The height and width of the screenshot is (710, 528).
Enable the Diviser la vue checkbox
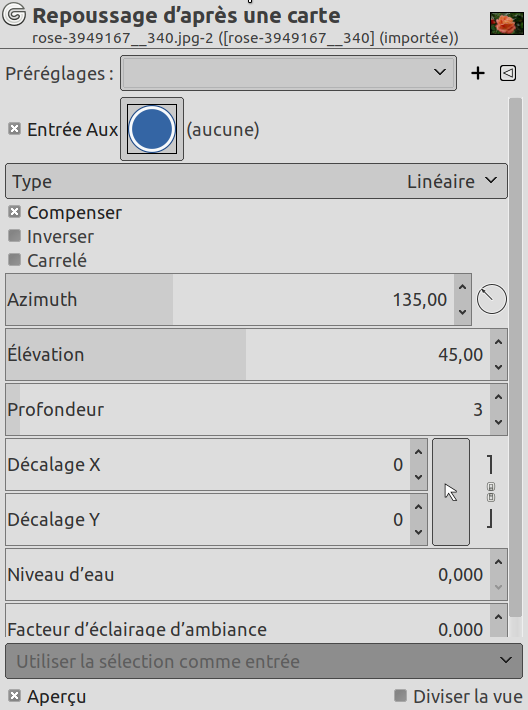coord(400,696)
